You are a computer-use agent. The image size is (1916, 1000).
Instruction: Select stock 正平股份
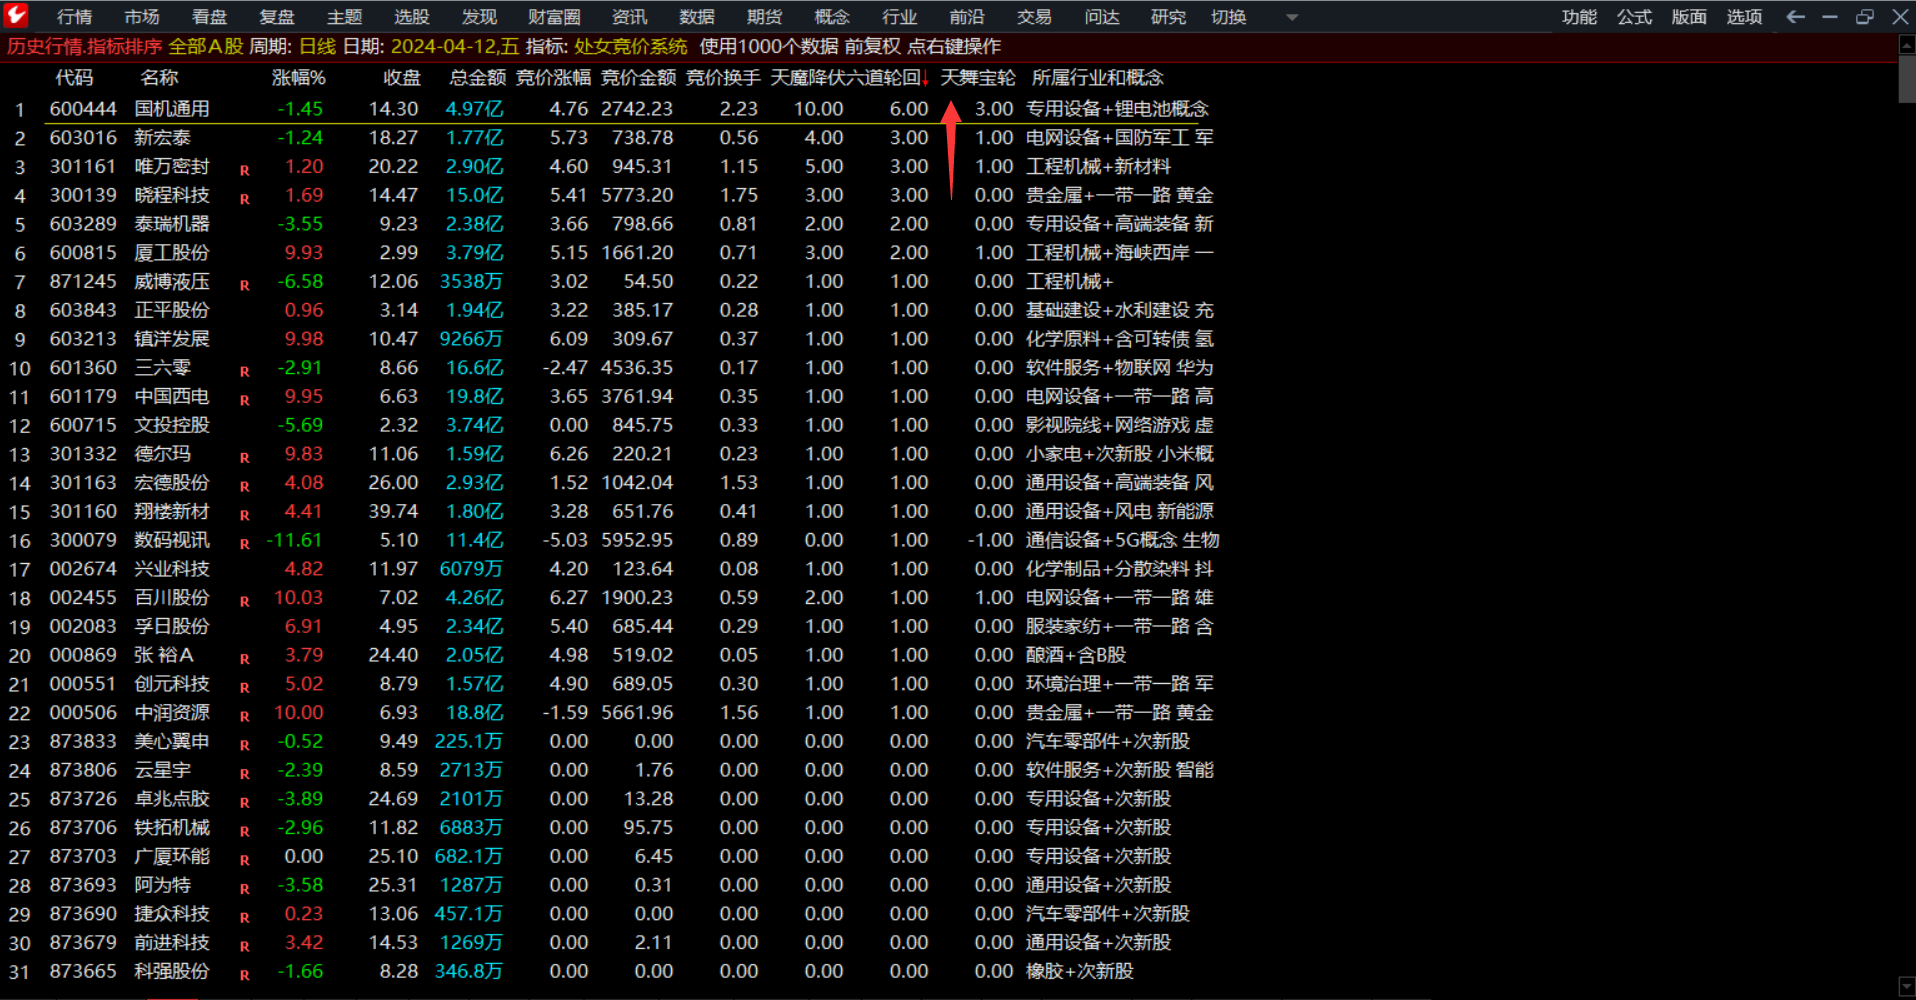point(172,311)
